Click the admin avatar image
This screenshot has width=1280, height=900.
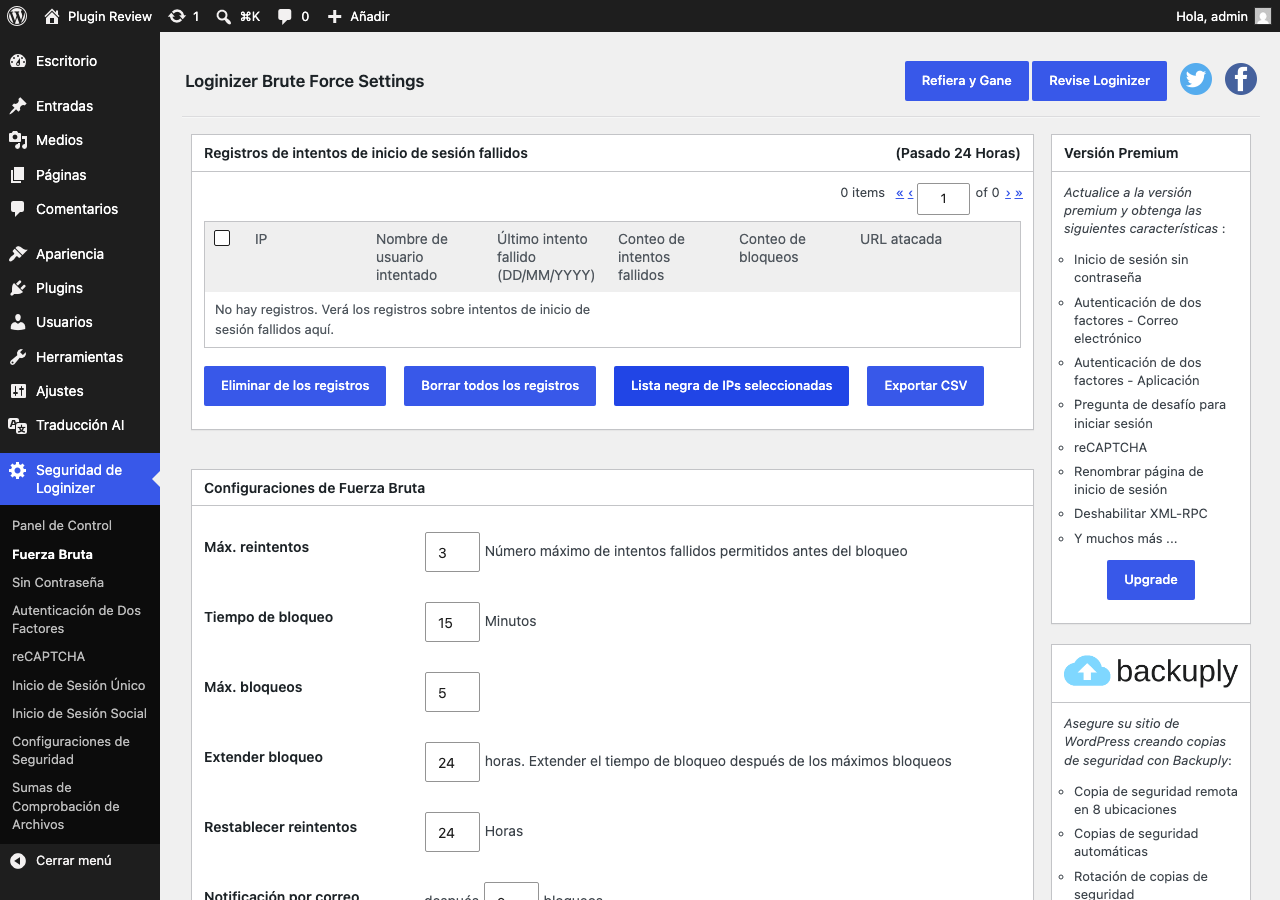tap(1263, 16)
